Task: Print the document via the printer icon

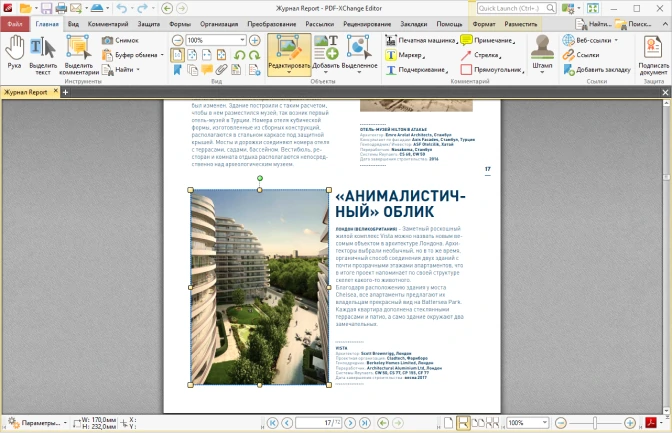Action: (x=61, y=8)
